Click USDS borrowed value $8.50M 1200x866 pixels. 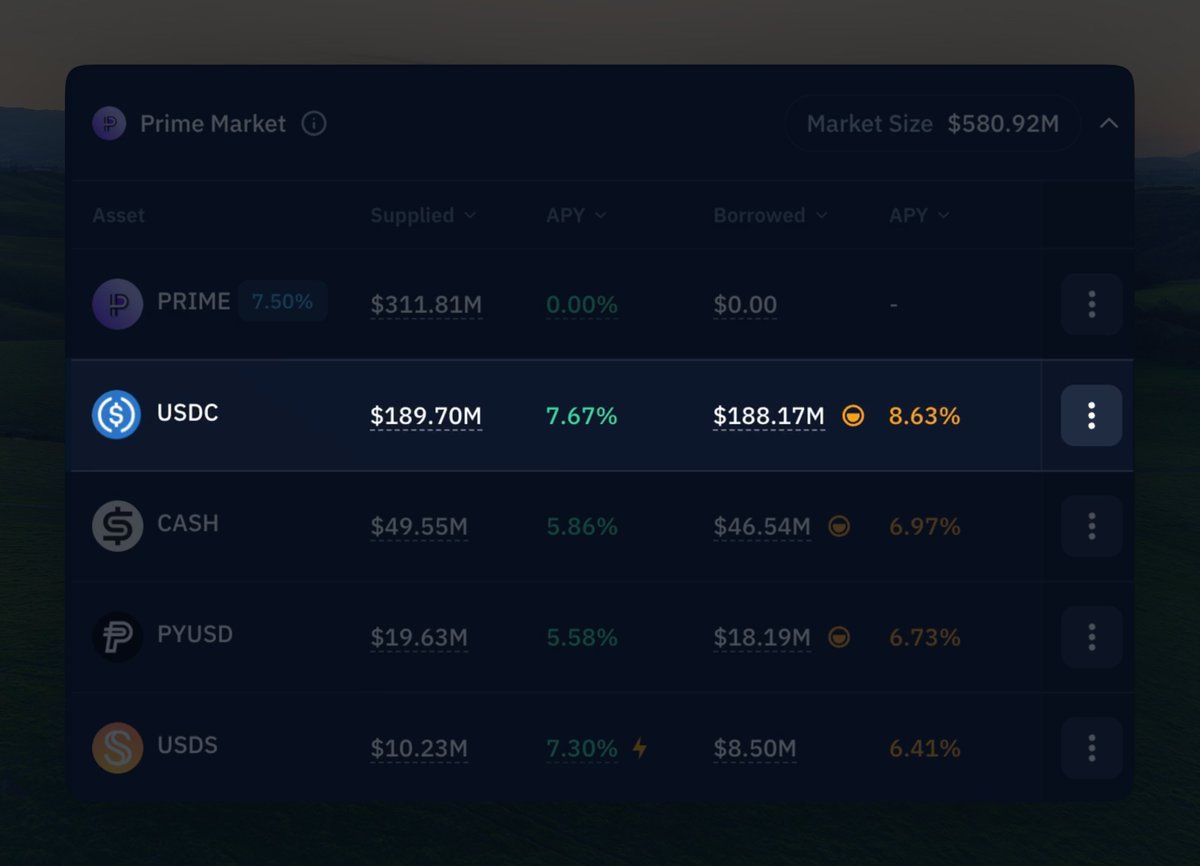755,749
